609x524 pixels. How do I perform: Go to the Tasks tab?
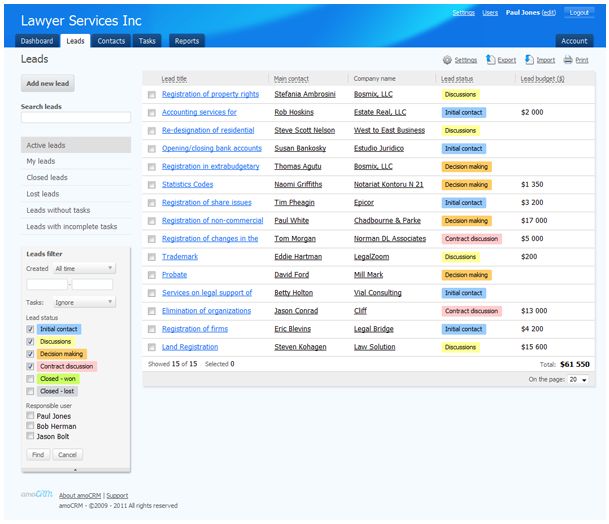[147, 41]
